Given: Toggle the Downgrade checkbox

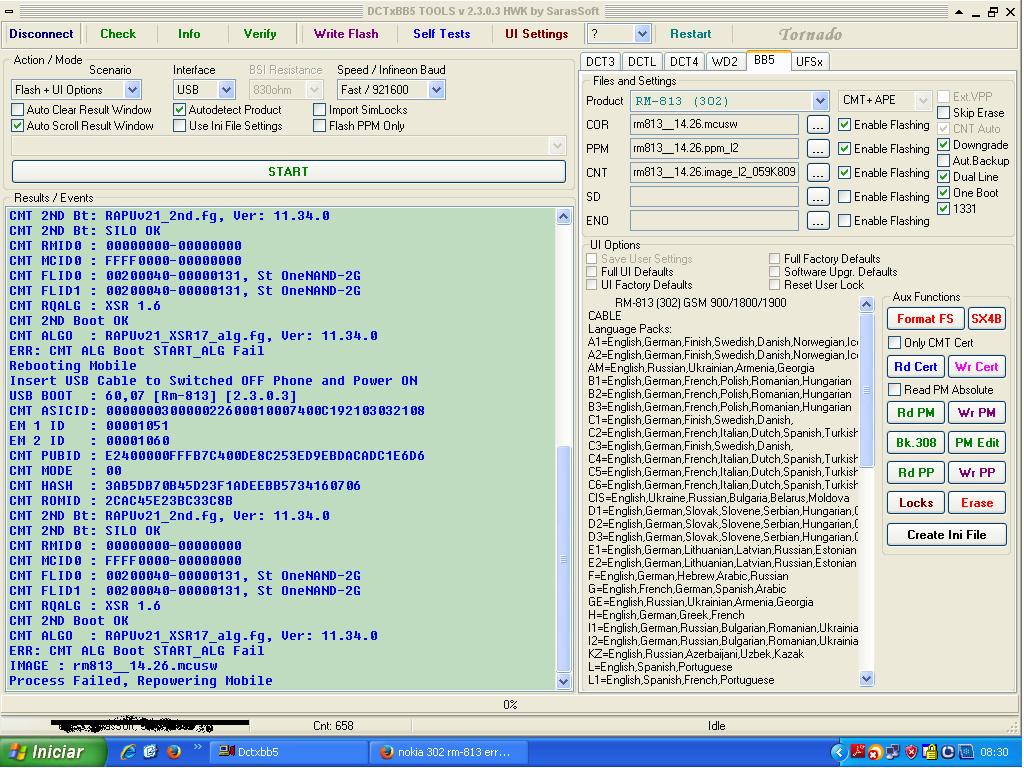Looking at the screenshot, I should [x=944, y=145].
